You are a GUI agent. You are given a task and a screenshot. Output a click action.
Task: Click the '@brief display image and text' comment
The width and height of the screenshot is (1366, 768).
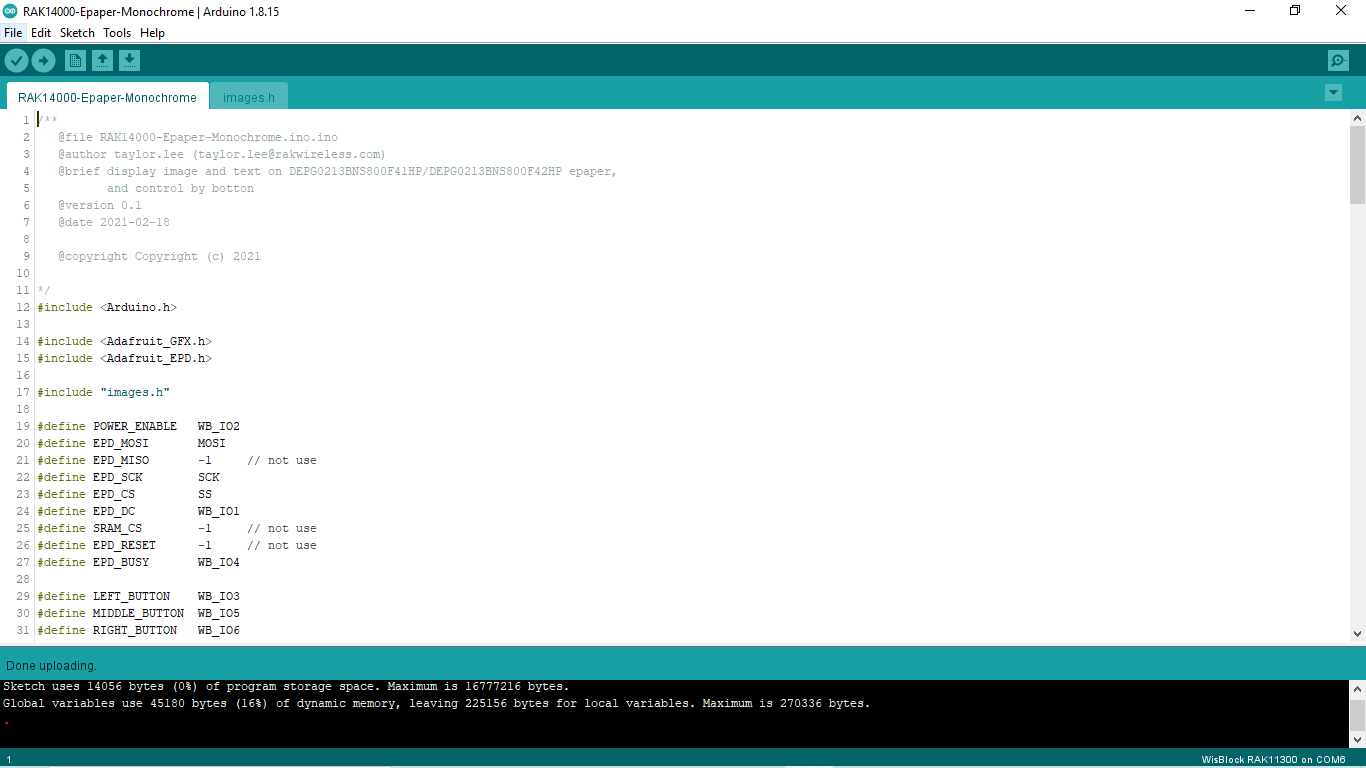[x=337, y=171]
